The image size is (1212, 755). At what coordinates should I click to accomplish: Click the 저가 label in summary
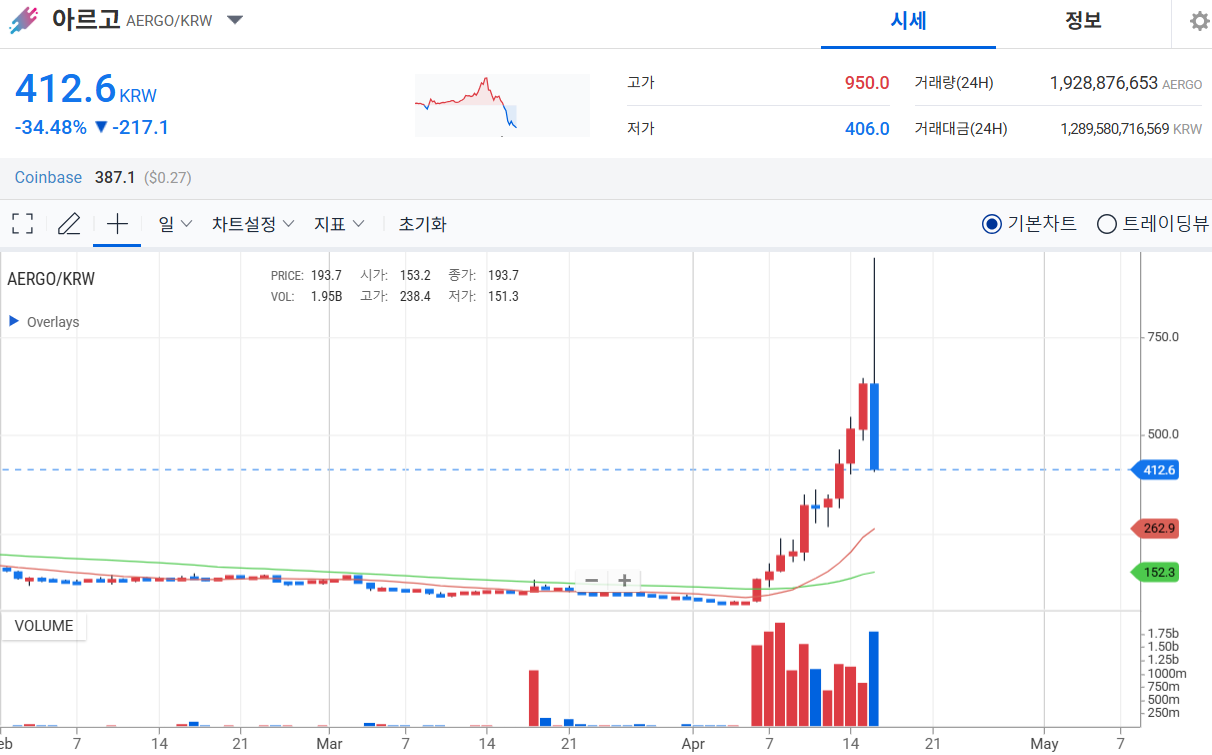pyautogui.click(x=640, y=129)
